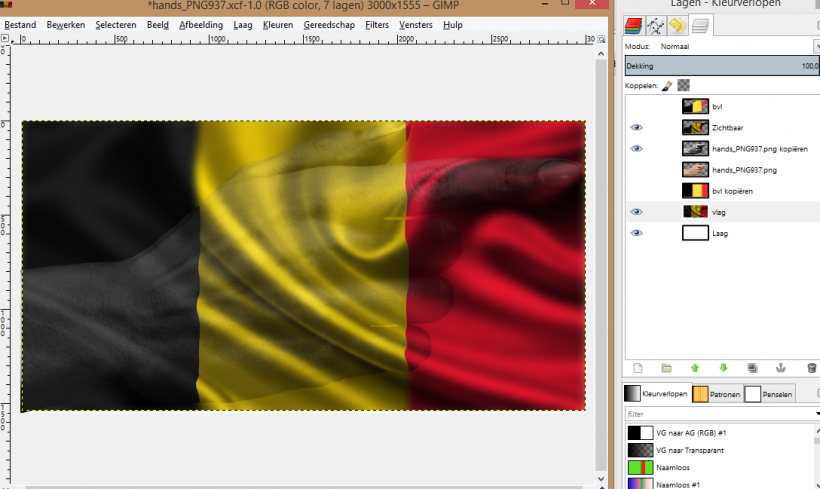
Task: Toggle lock pixels next to Koppelen
Action: 665,86
